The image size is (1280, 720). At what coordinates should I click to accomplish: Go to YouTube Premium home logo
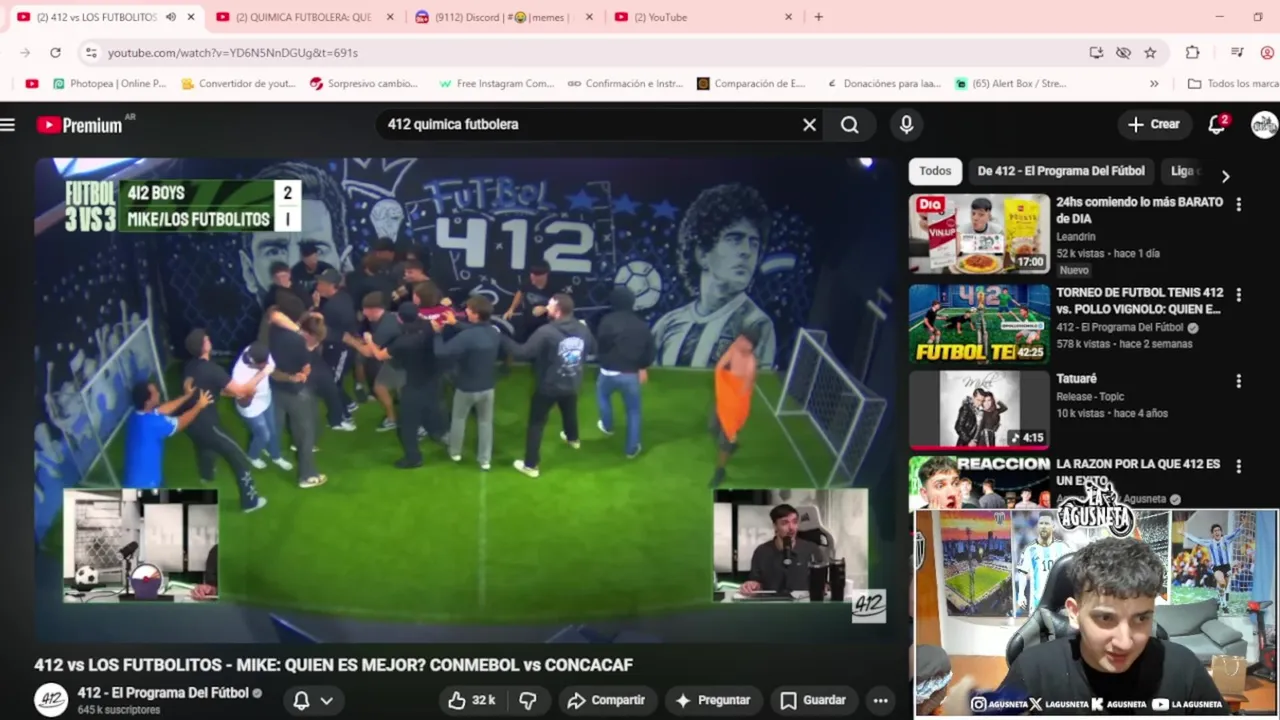pyautogui.click(x=80, y=125)
